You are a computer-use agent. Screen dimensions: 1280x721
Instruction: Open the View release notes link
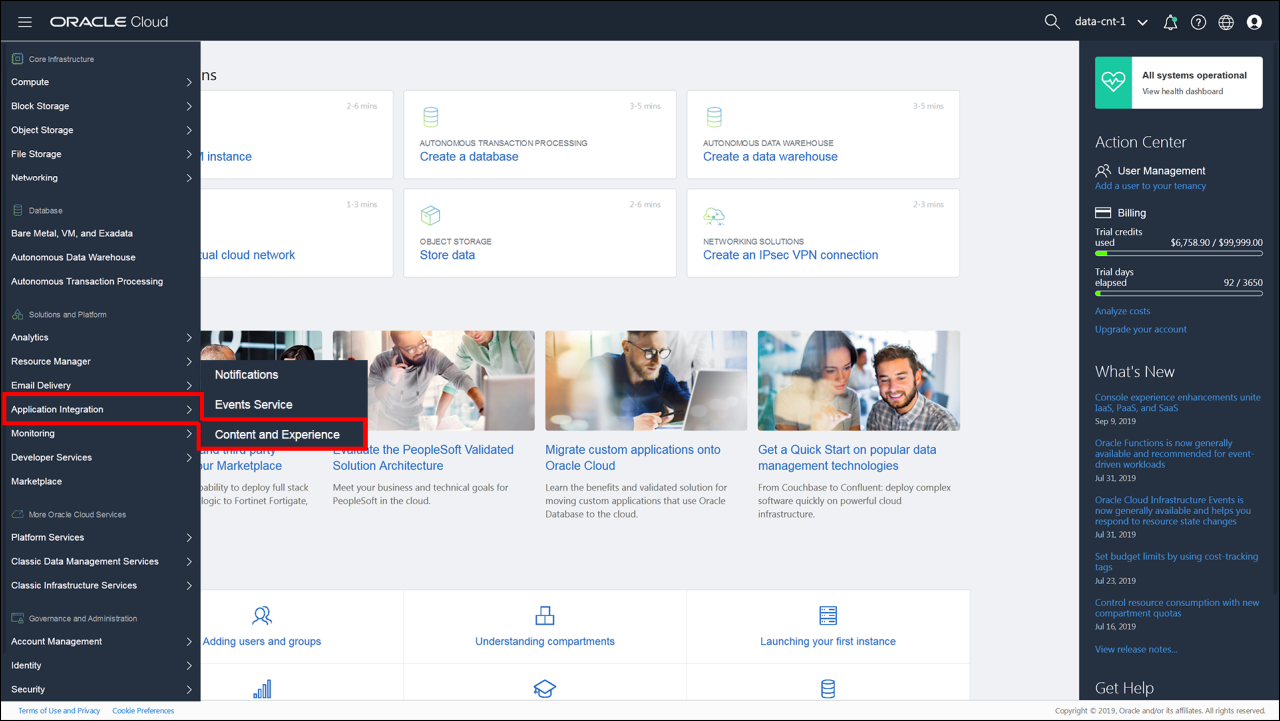tap(1136, 649)
